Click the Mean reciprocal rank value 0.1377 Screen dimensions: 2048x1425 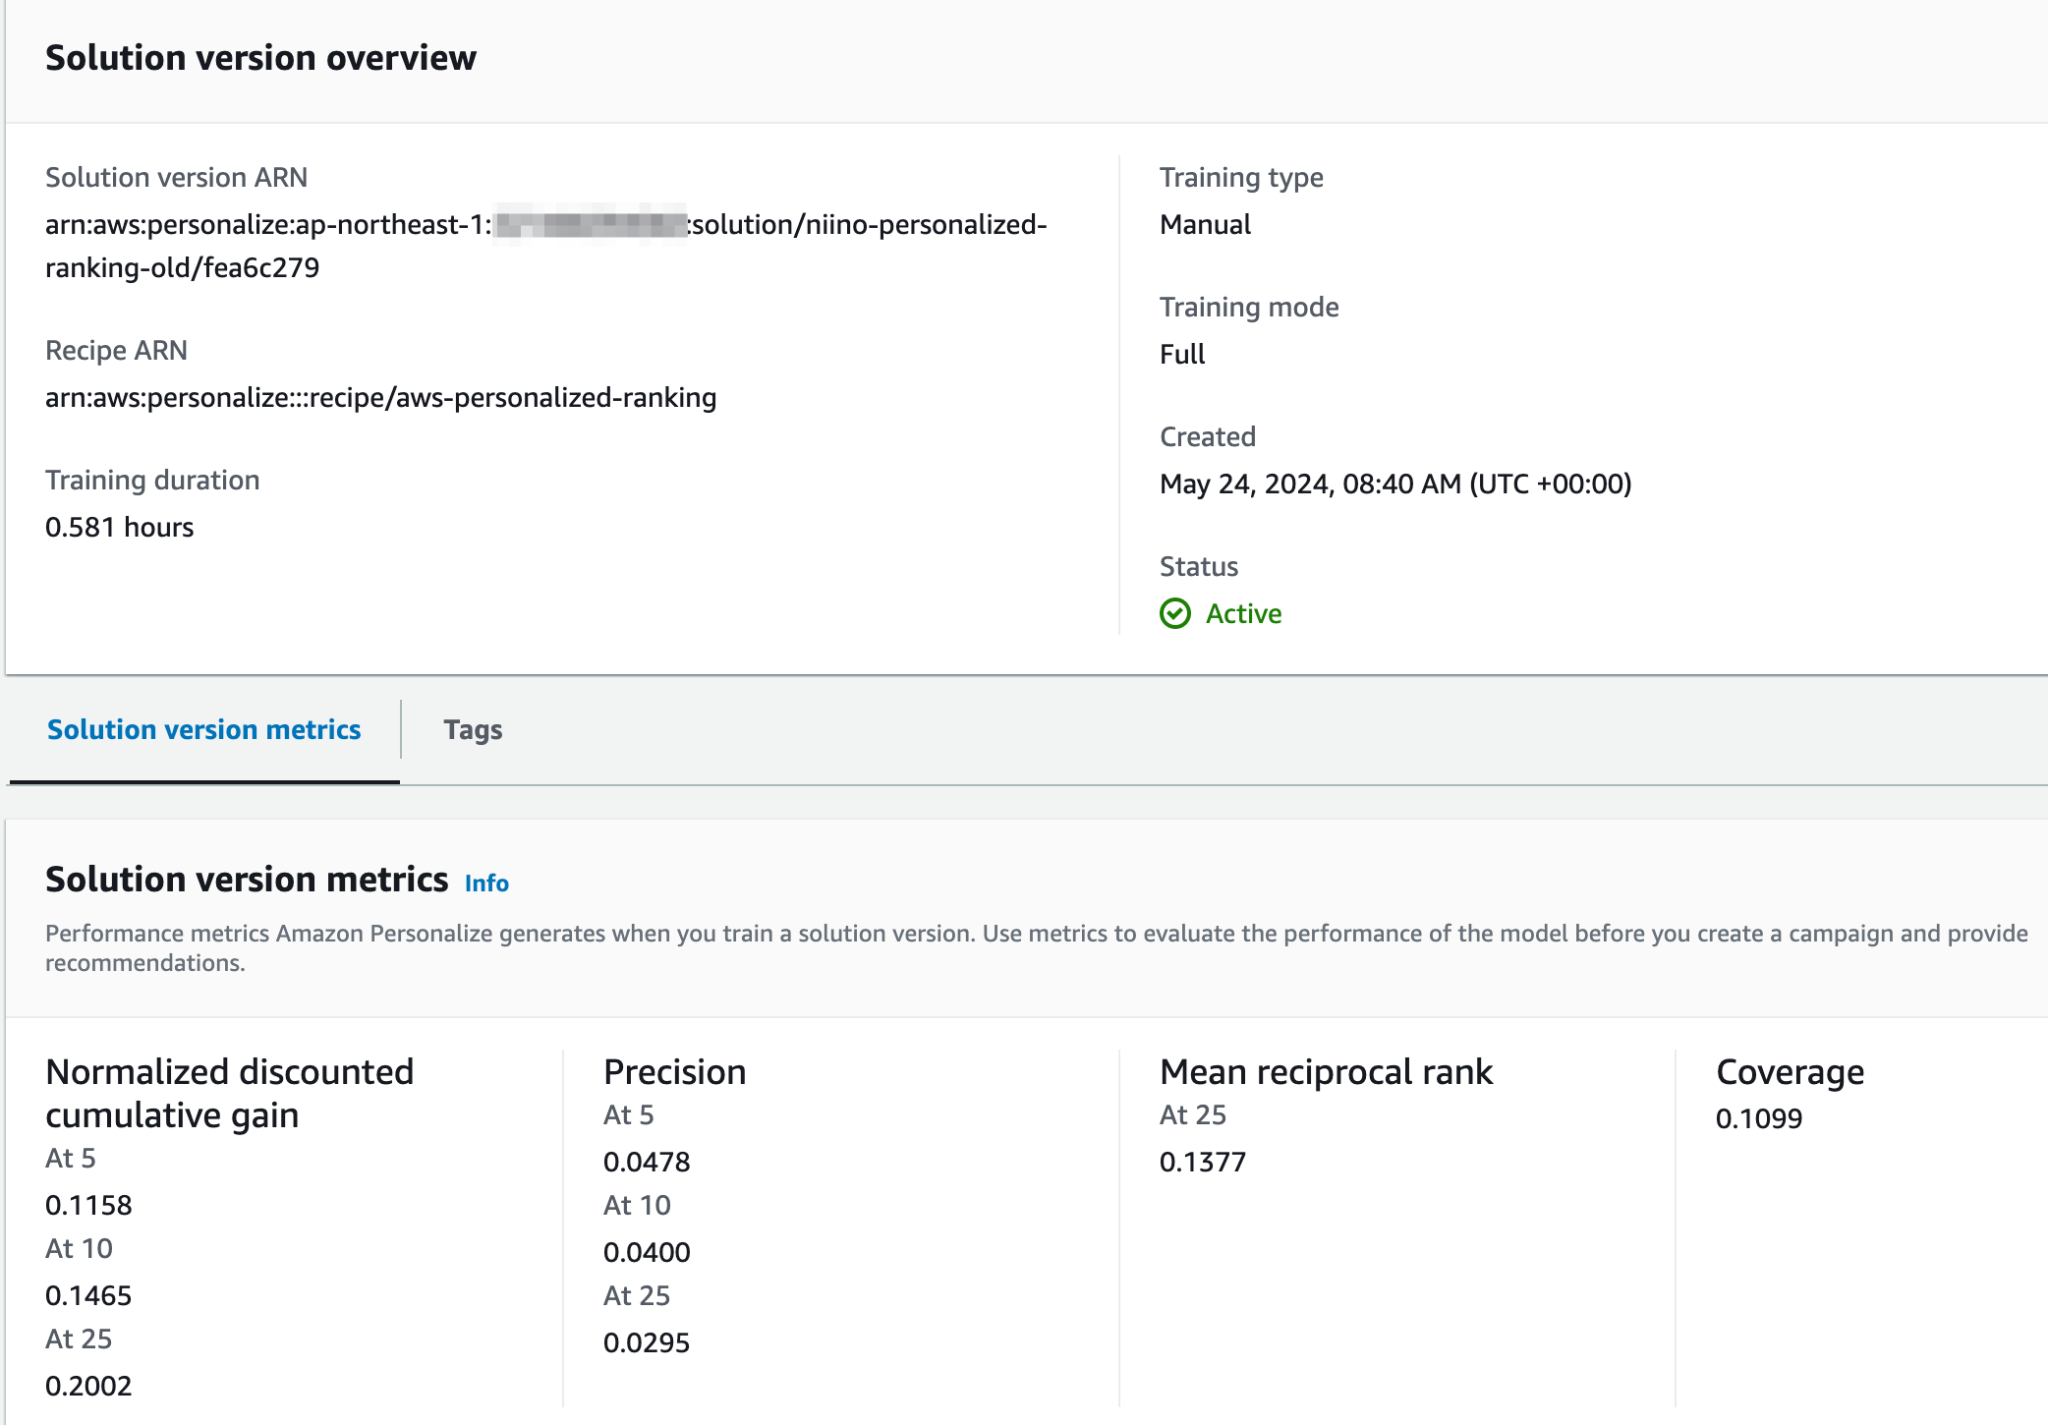1202,1162
